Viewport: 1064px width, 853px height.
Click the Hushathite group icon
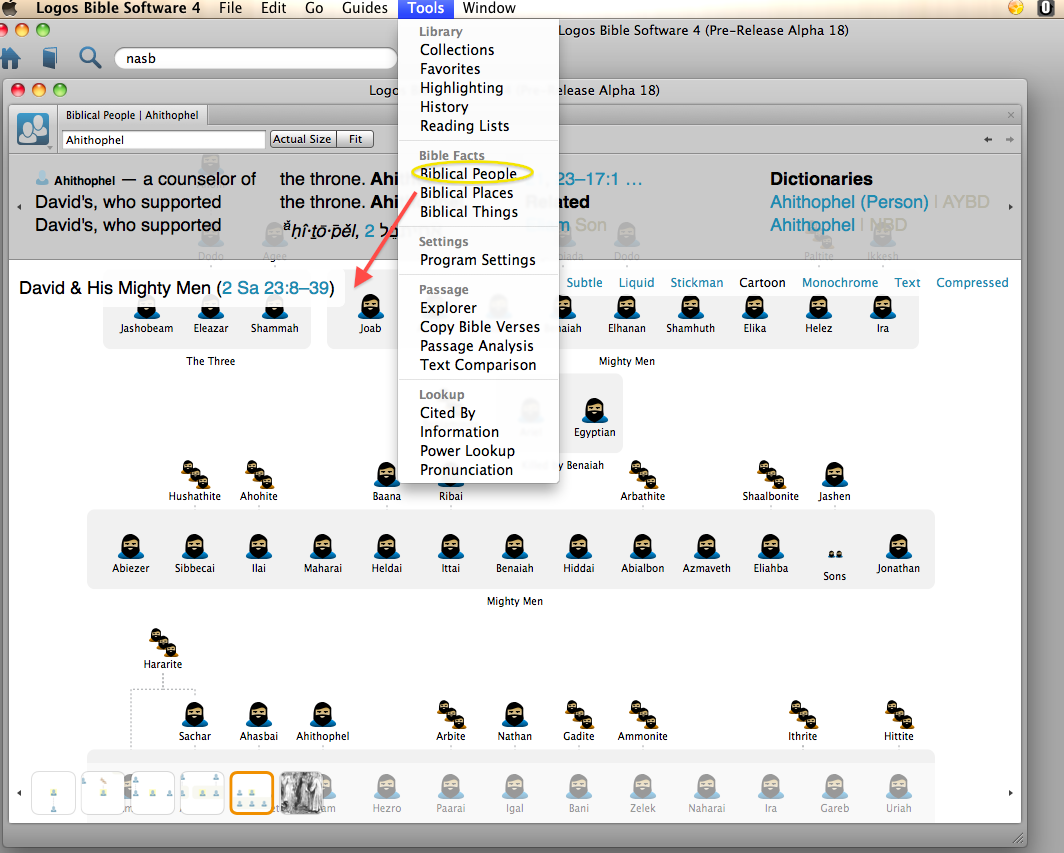coord(195,474)
